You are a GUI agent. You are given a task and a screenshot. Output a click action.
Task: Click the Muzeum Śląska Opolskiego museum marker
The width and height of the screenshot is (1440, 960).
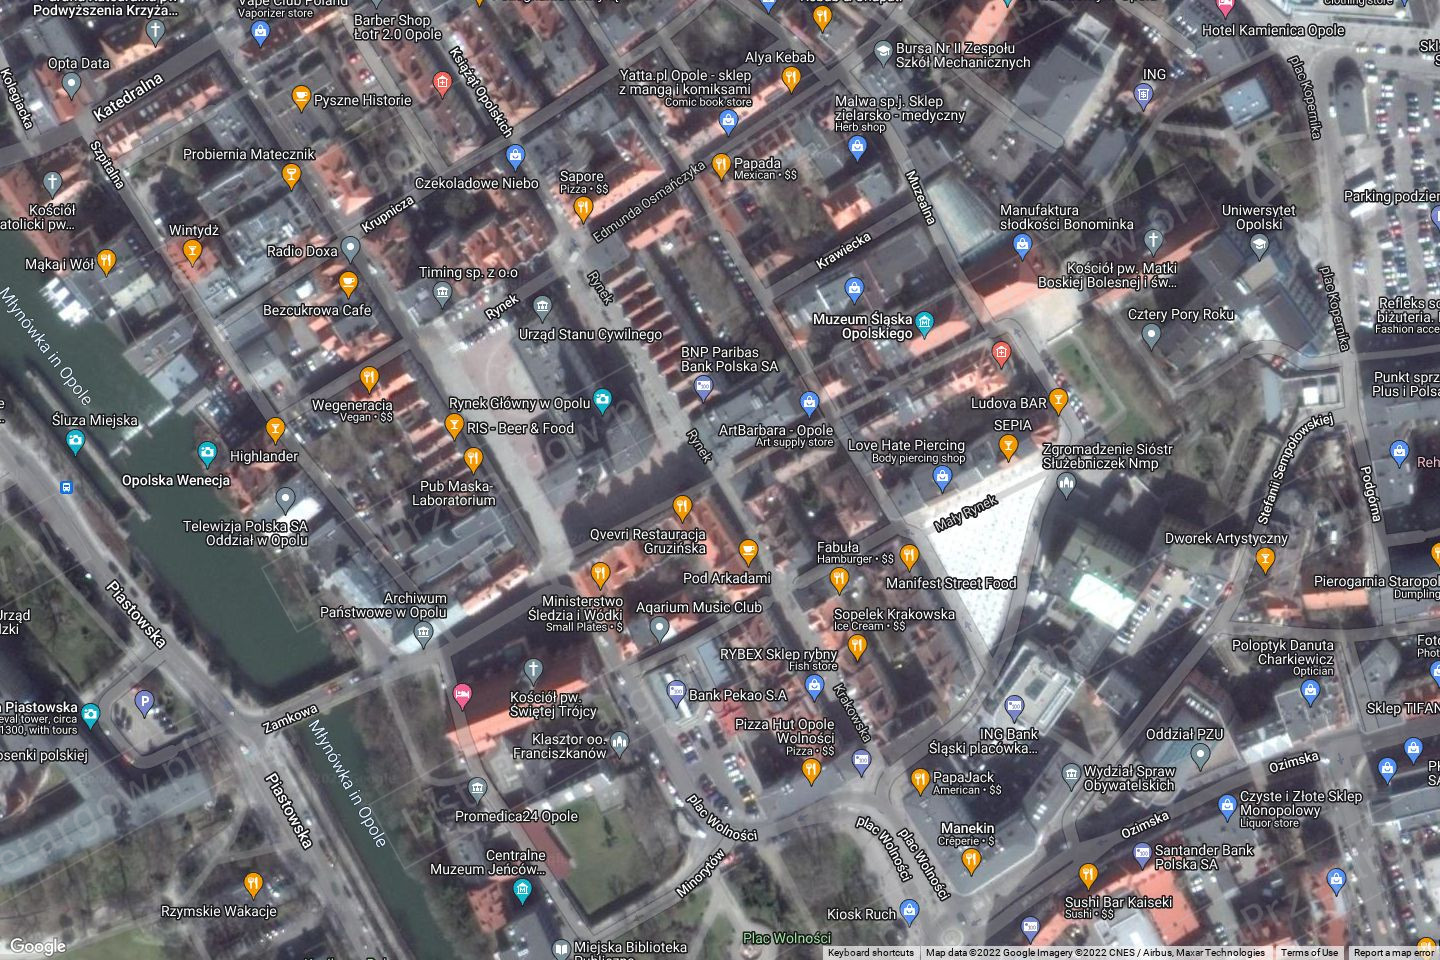tap(925, 322)
